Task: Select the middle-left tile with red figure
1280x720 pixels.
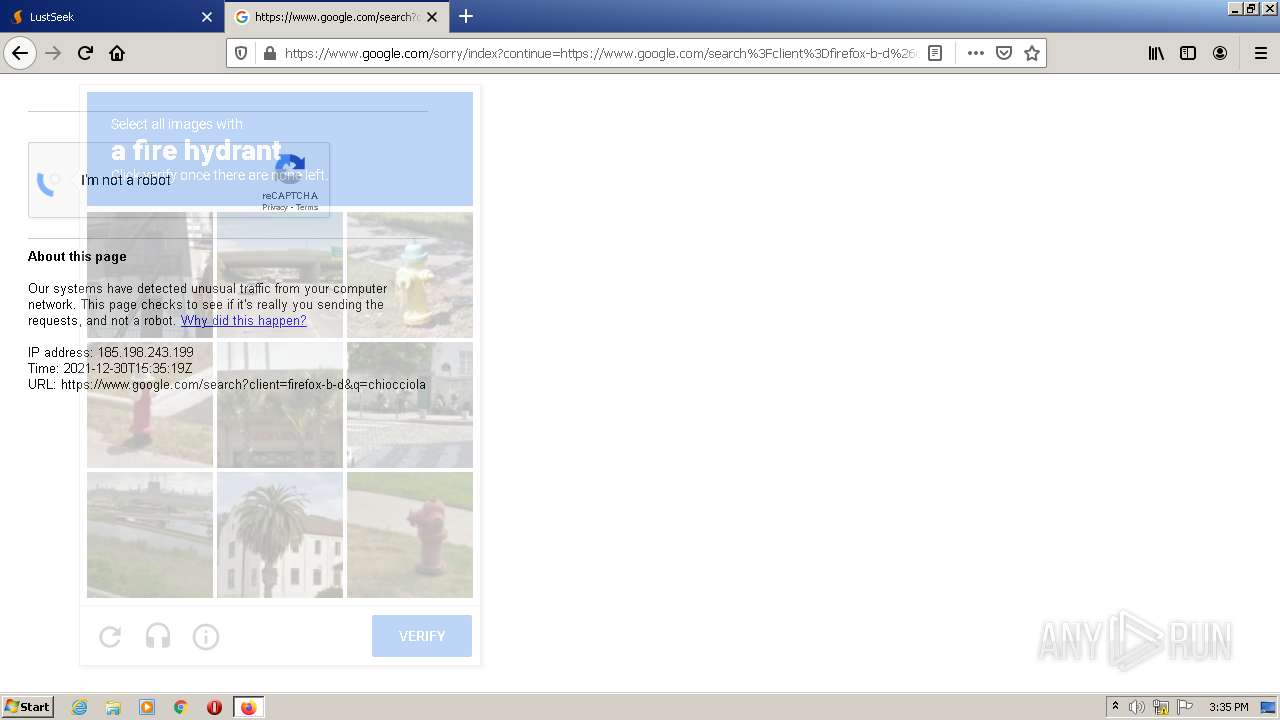Action: tap(150, 405)
